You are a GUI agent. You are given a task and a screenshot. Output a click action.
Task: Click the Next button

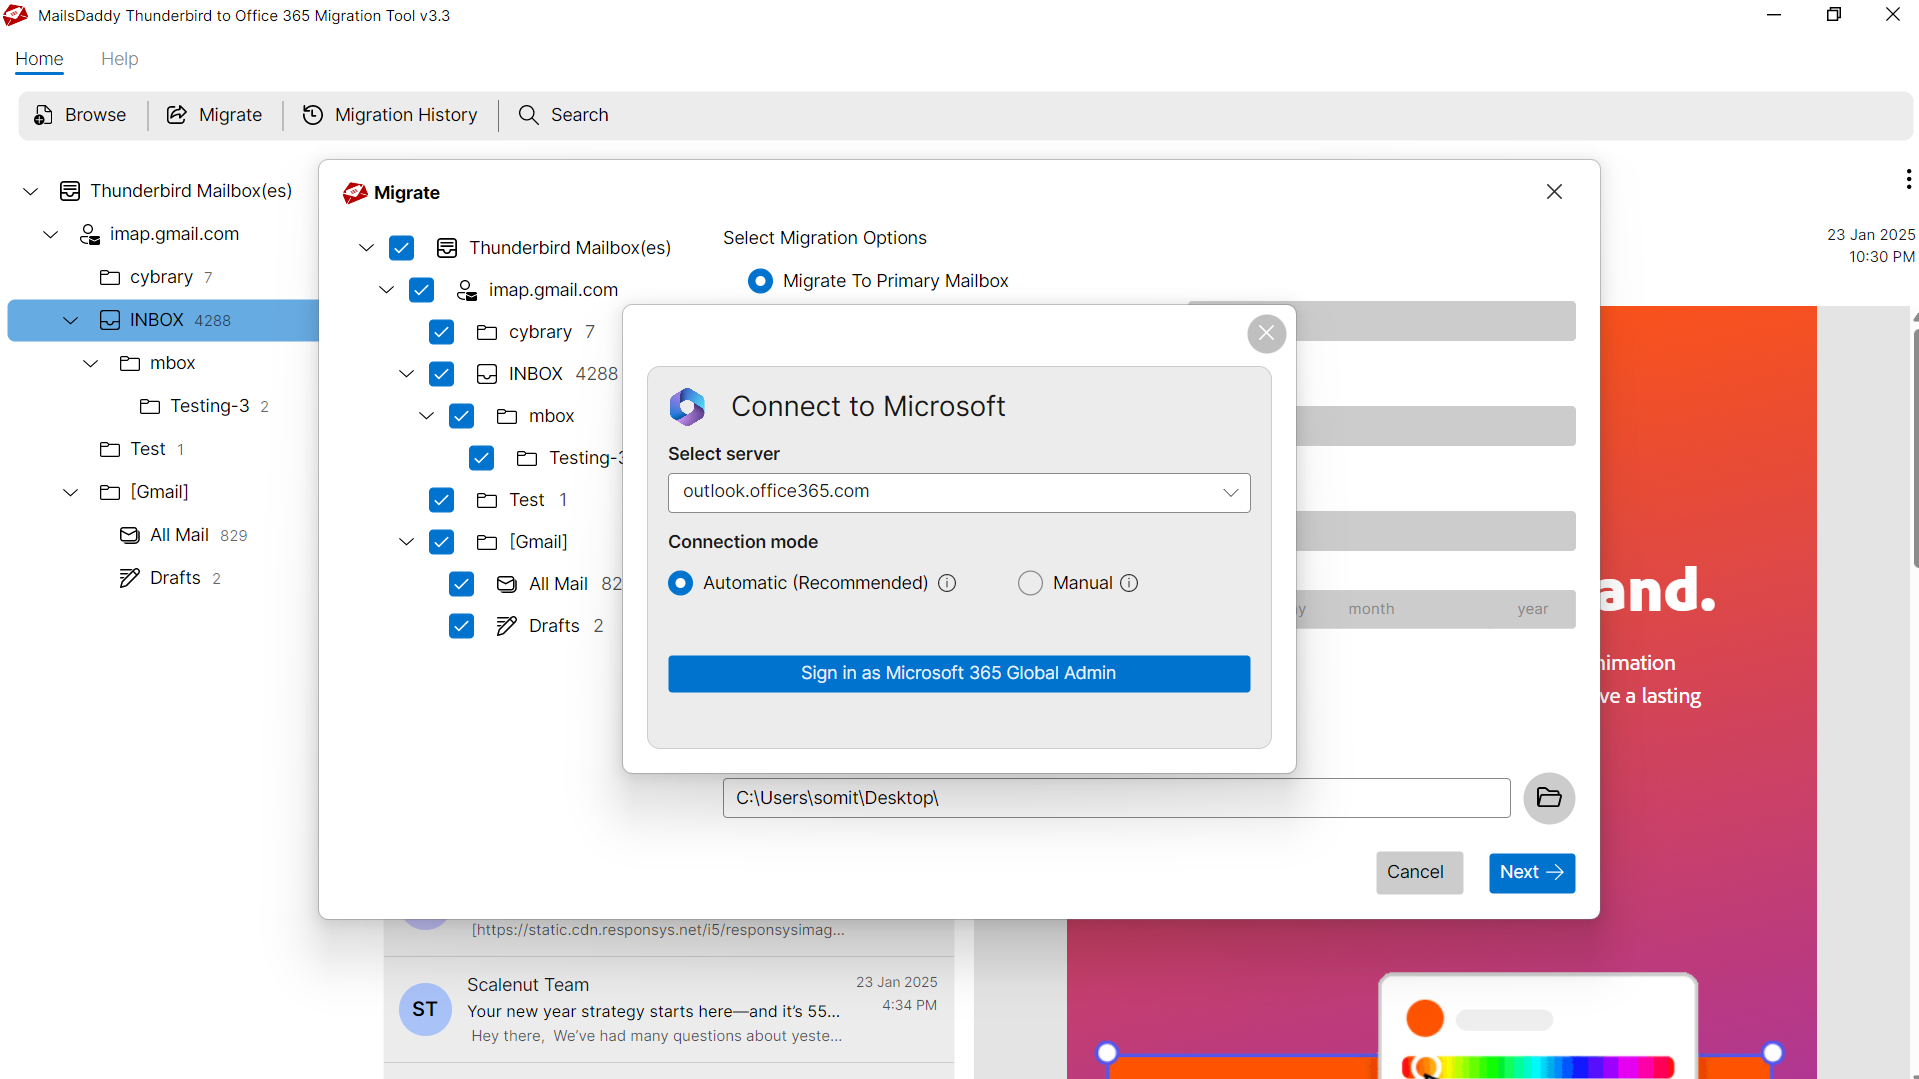point(1532,873)
